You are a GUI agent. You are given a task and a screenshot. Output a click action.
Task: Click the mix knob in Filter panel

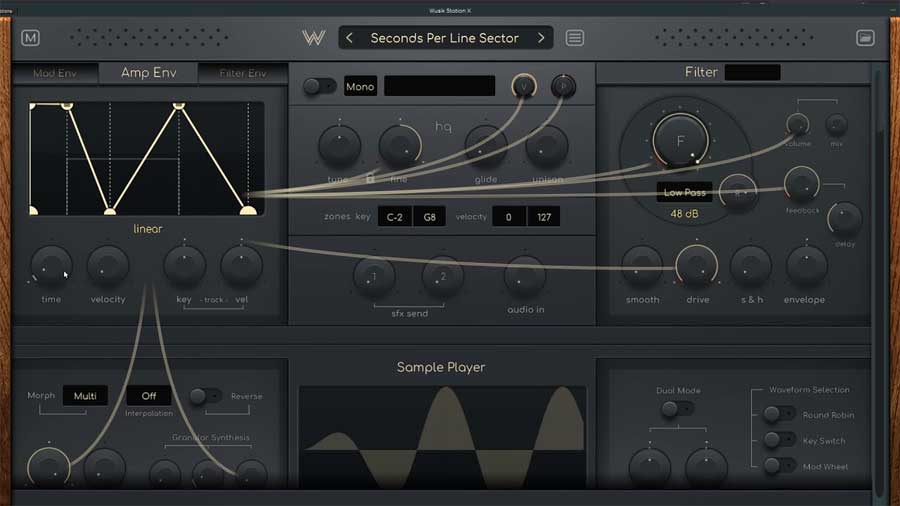pyautogui.click(x=836, y=124)
